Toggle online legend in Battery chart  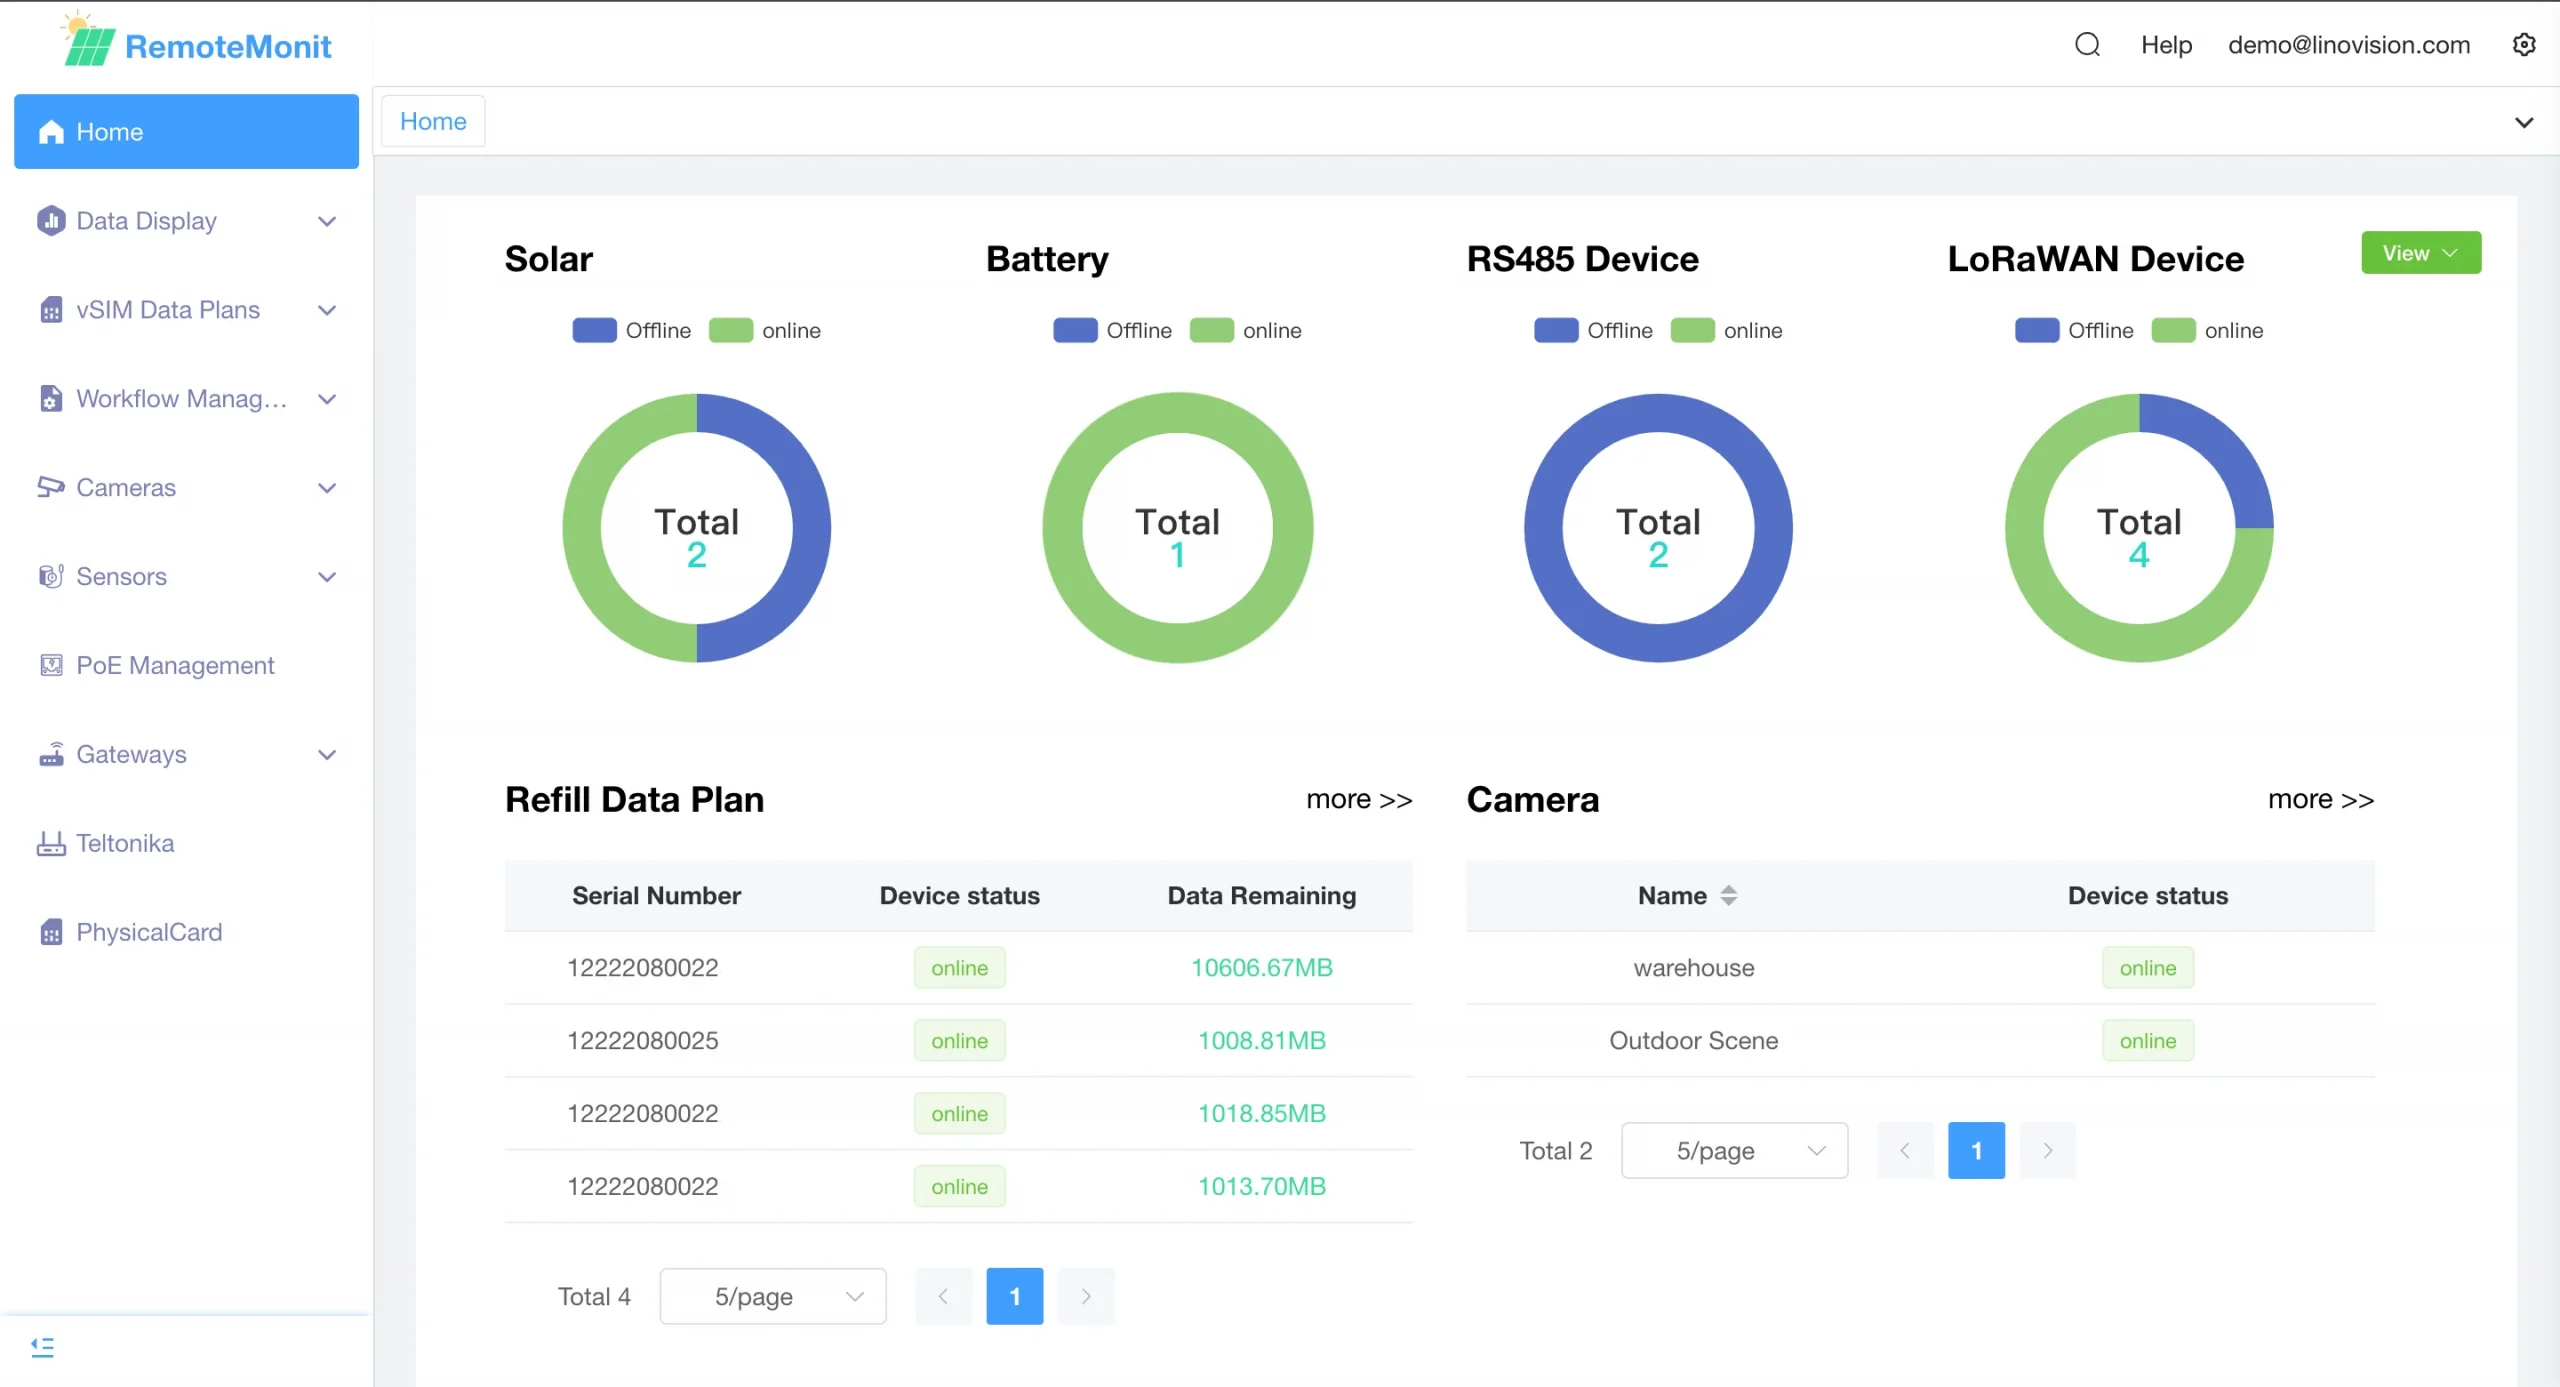[x=1211, y=331]
